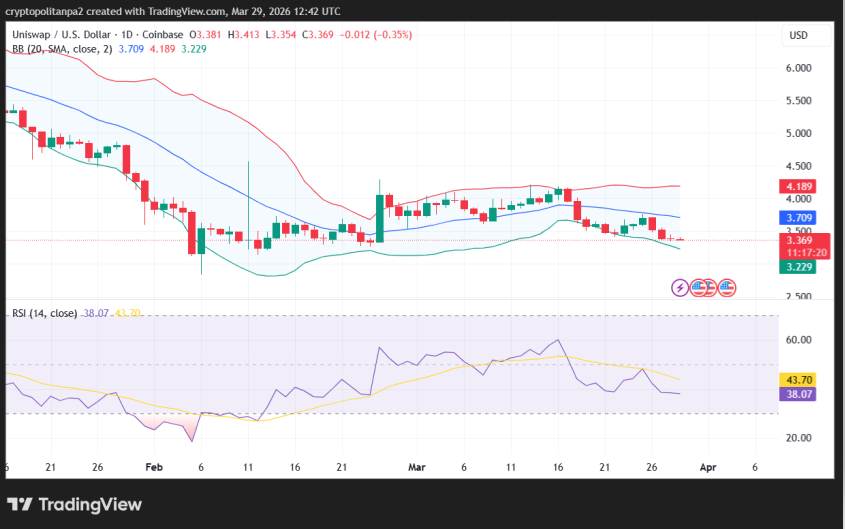
Task: Click the Apr marker on time axis
Action: pos(707,467)
